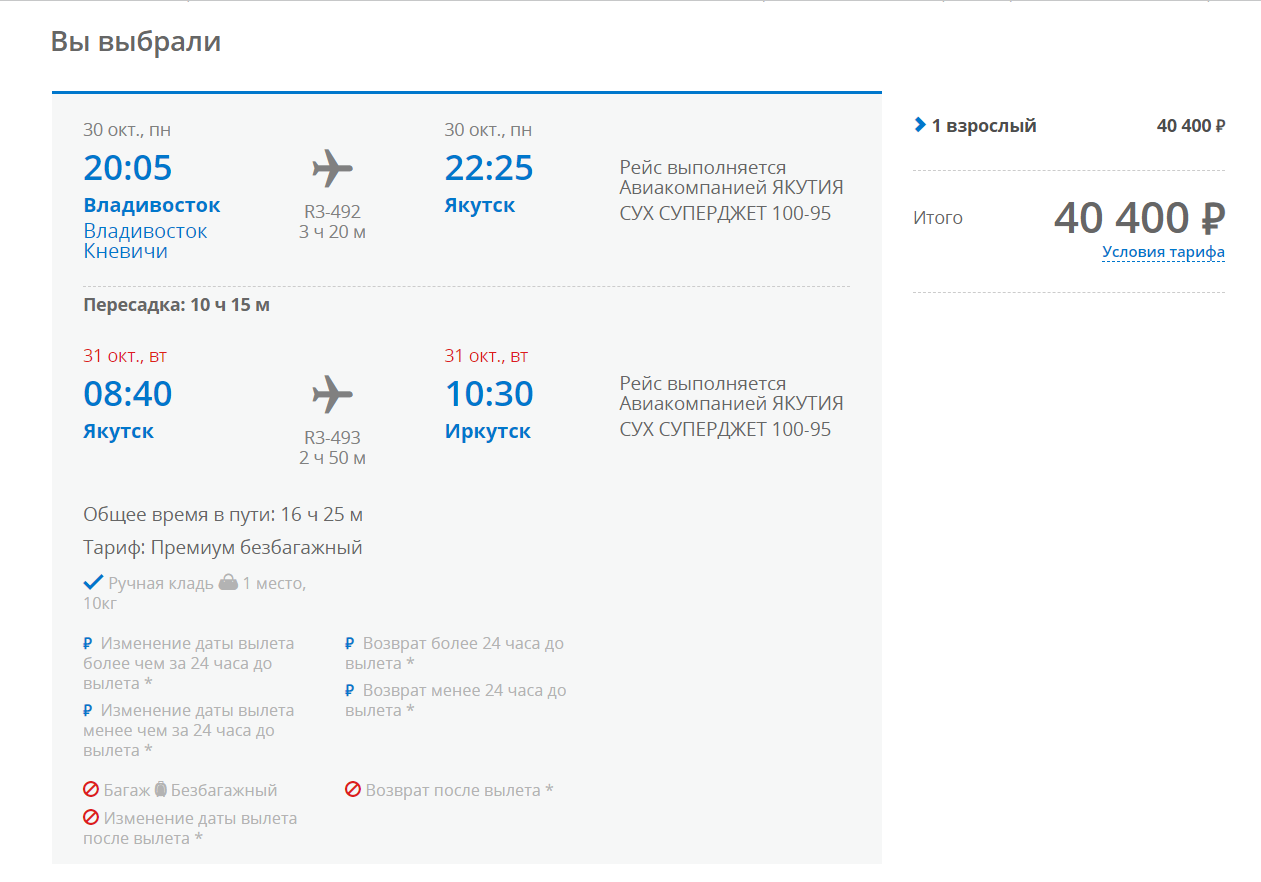The width and height of the screenshot is (1261, 882).
Task: Click the Владивосток Кневичи airport name
Action: [x=146, y=241]
